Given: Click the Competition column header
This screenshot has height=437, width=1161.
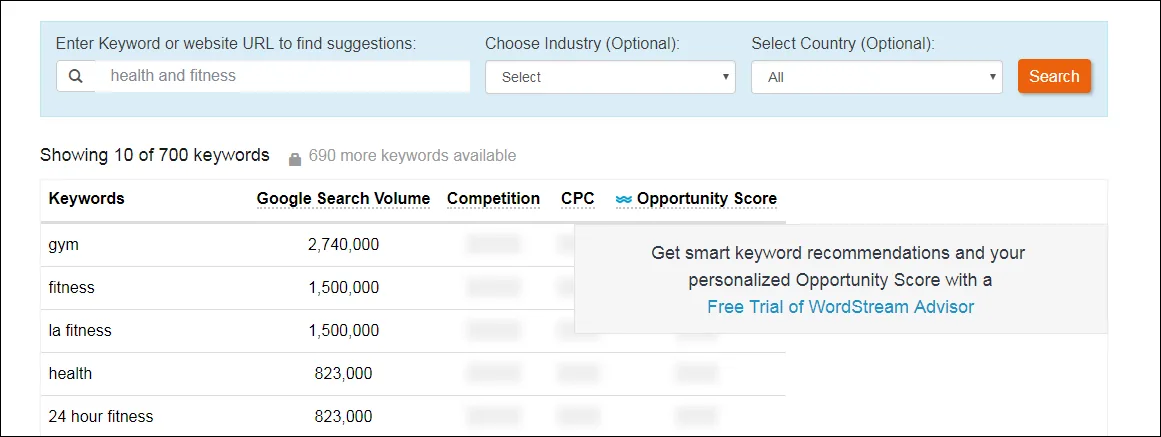Looking at the screenshot, I should coord(493,198).
